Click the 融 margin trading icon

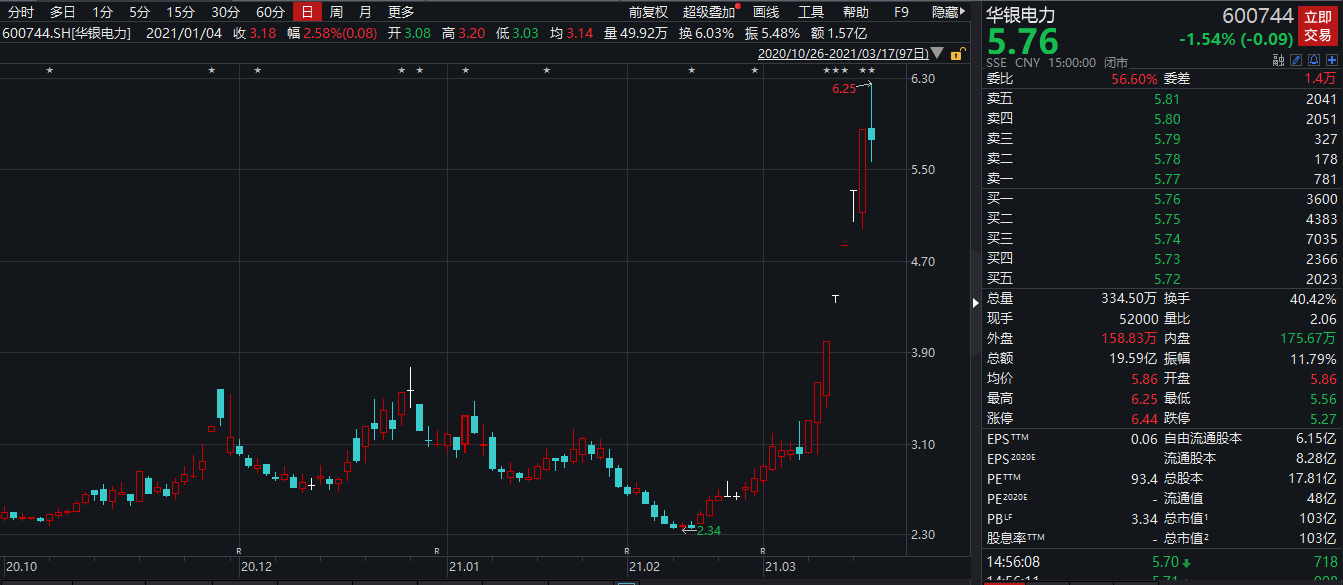[1278, 61]
